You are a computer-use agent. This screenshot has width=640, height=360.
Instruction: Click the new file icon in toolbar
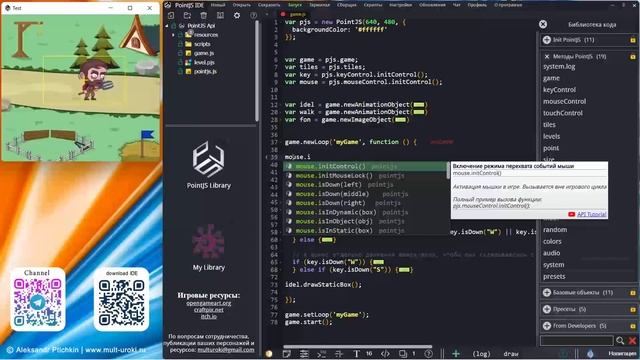[171, 16]
